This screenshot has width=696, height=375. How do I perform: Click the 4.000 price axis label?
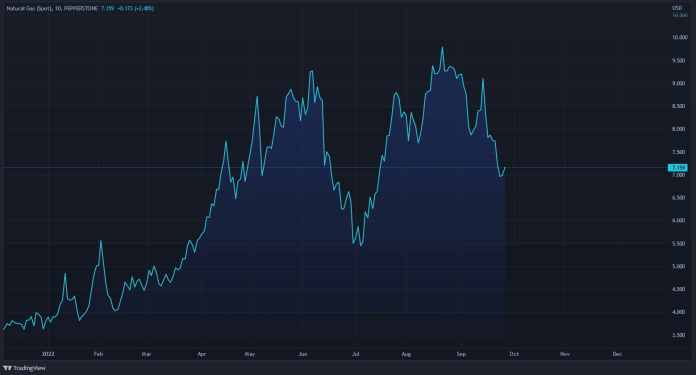(679, 312)
